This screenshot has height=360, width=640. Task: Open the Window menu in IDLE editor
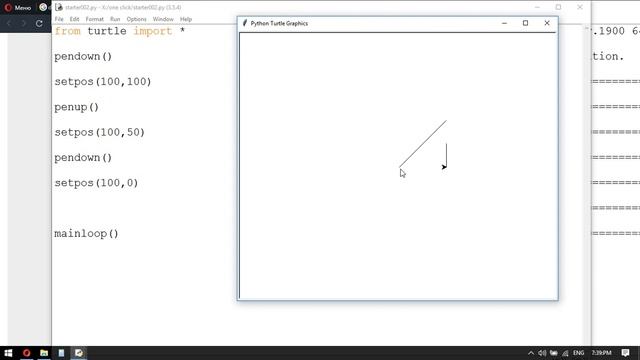[x=163, y=19]
